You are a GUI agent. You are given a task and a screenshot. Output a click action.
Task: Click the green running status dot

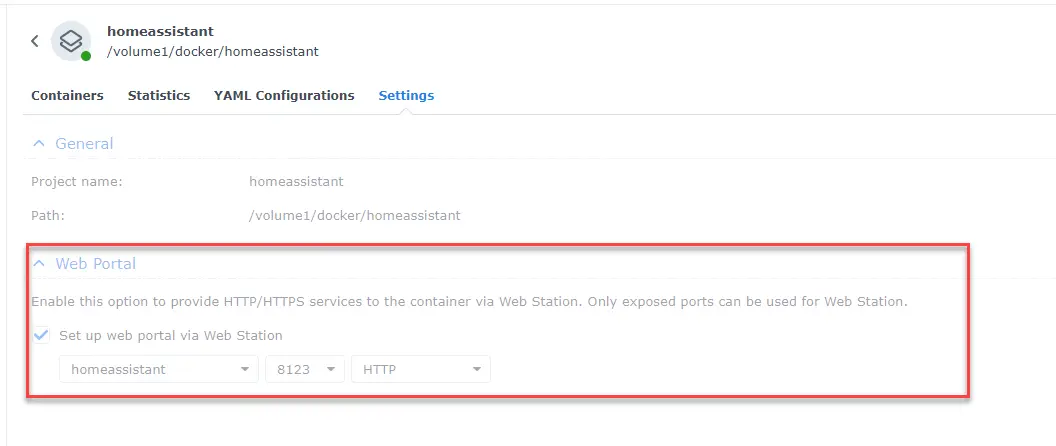pyautogui.click(x=86, y=56)
